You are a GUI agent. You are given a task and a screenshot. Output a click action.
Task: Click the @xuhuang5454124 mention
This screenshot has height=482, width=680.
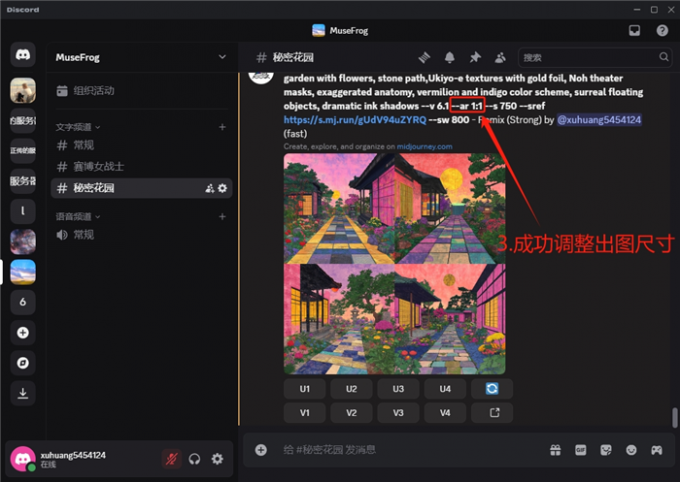pyautogui.click(x=599, y=120)
